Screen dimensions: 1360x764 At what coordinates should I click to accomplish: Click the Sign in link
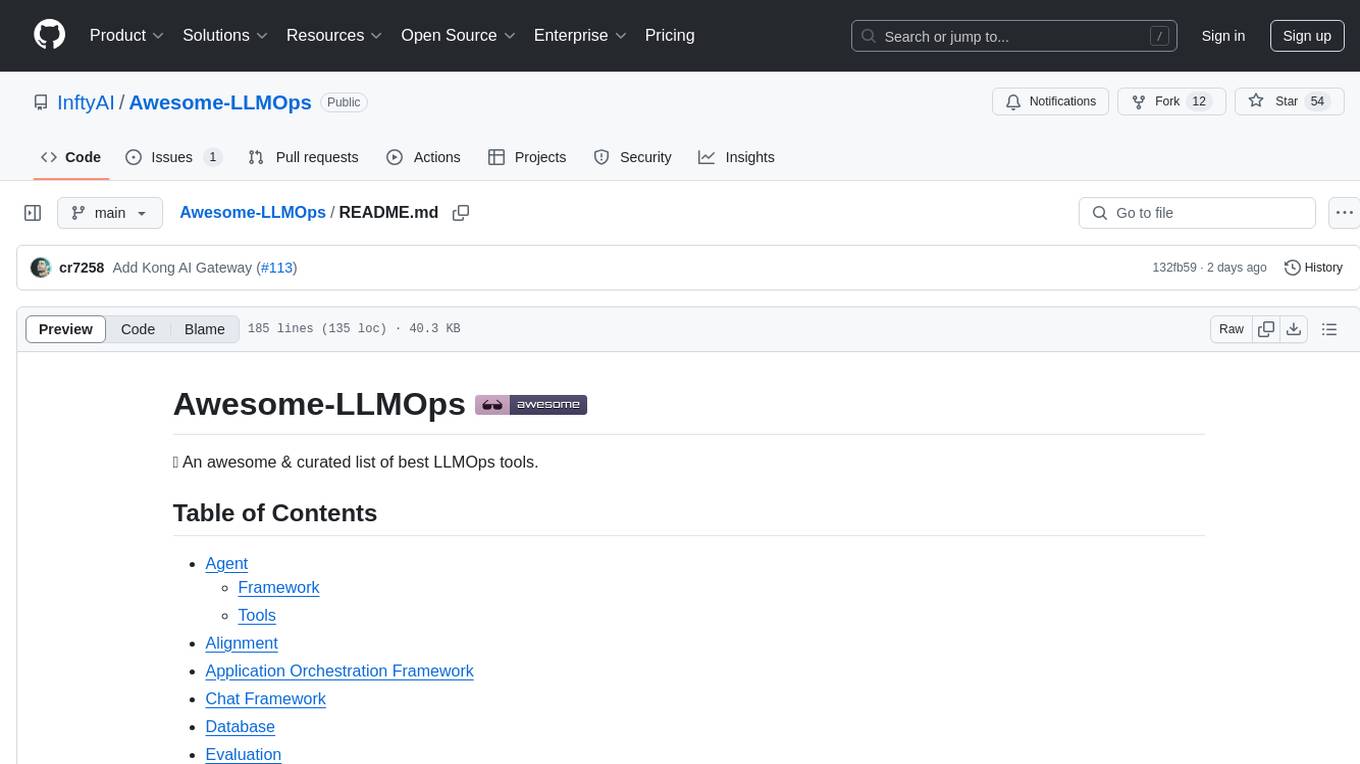1223,36
